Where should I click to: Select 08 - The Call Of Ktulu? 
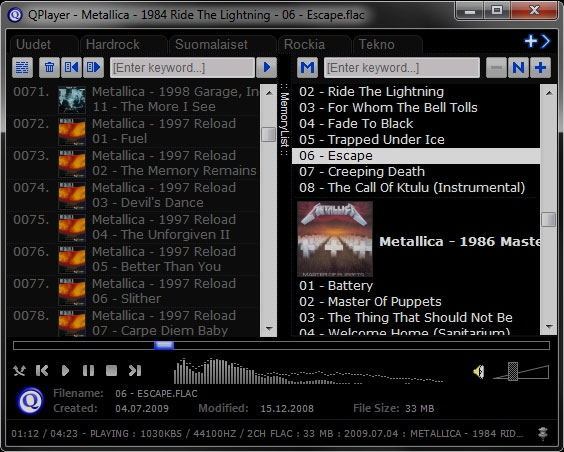(416, 188)
